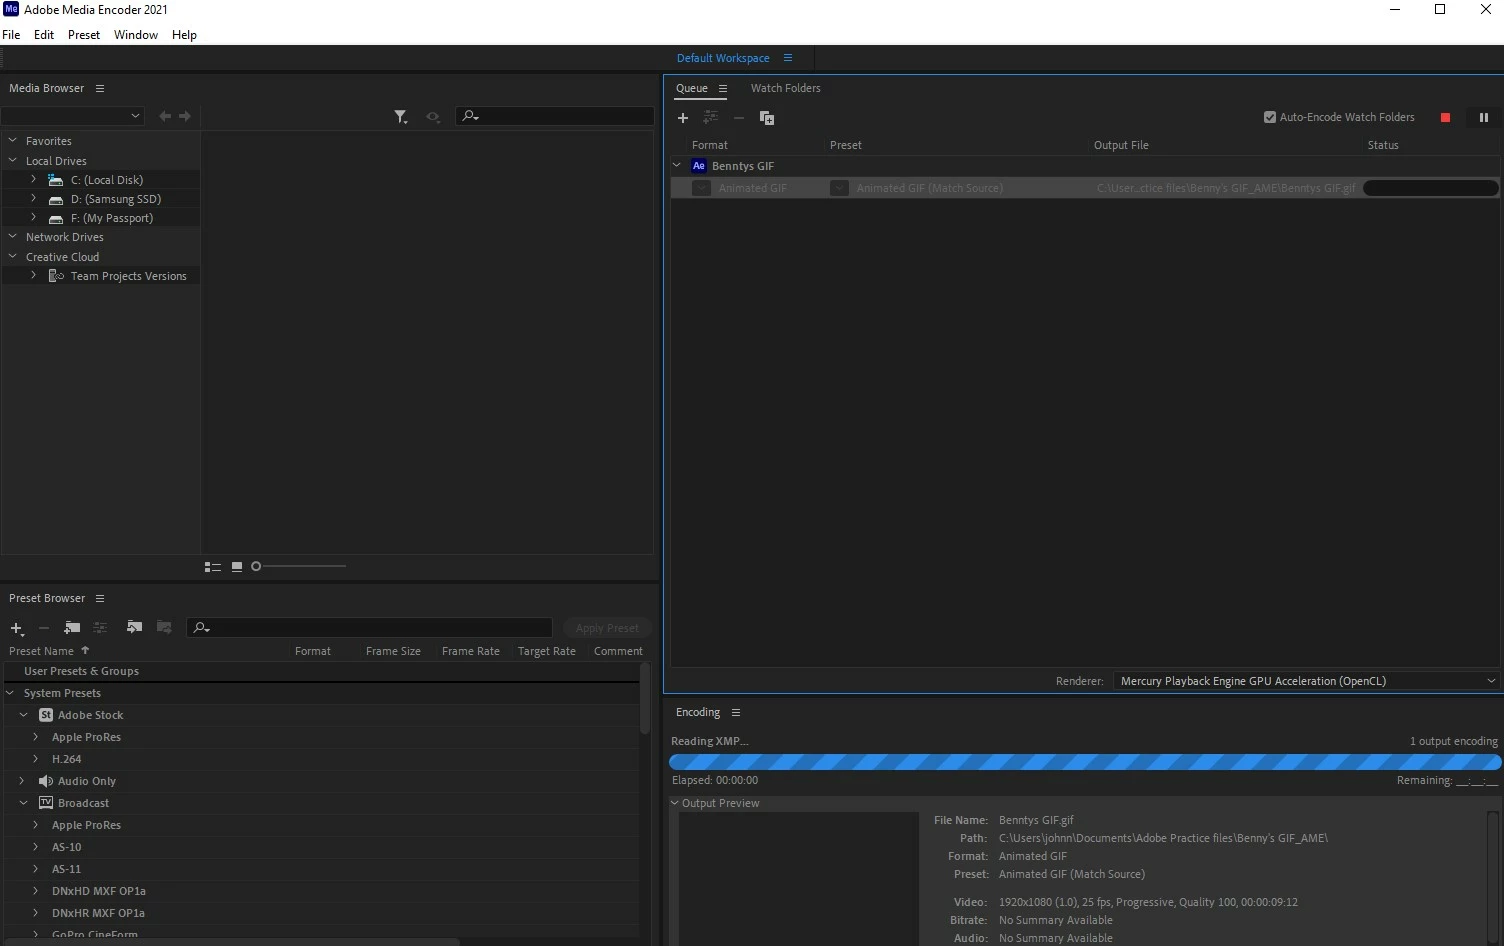Screen dimensions: 1504x946
Task: Open the Animated GIF format dropdown arrow
Action: tap(701, 188)
